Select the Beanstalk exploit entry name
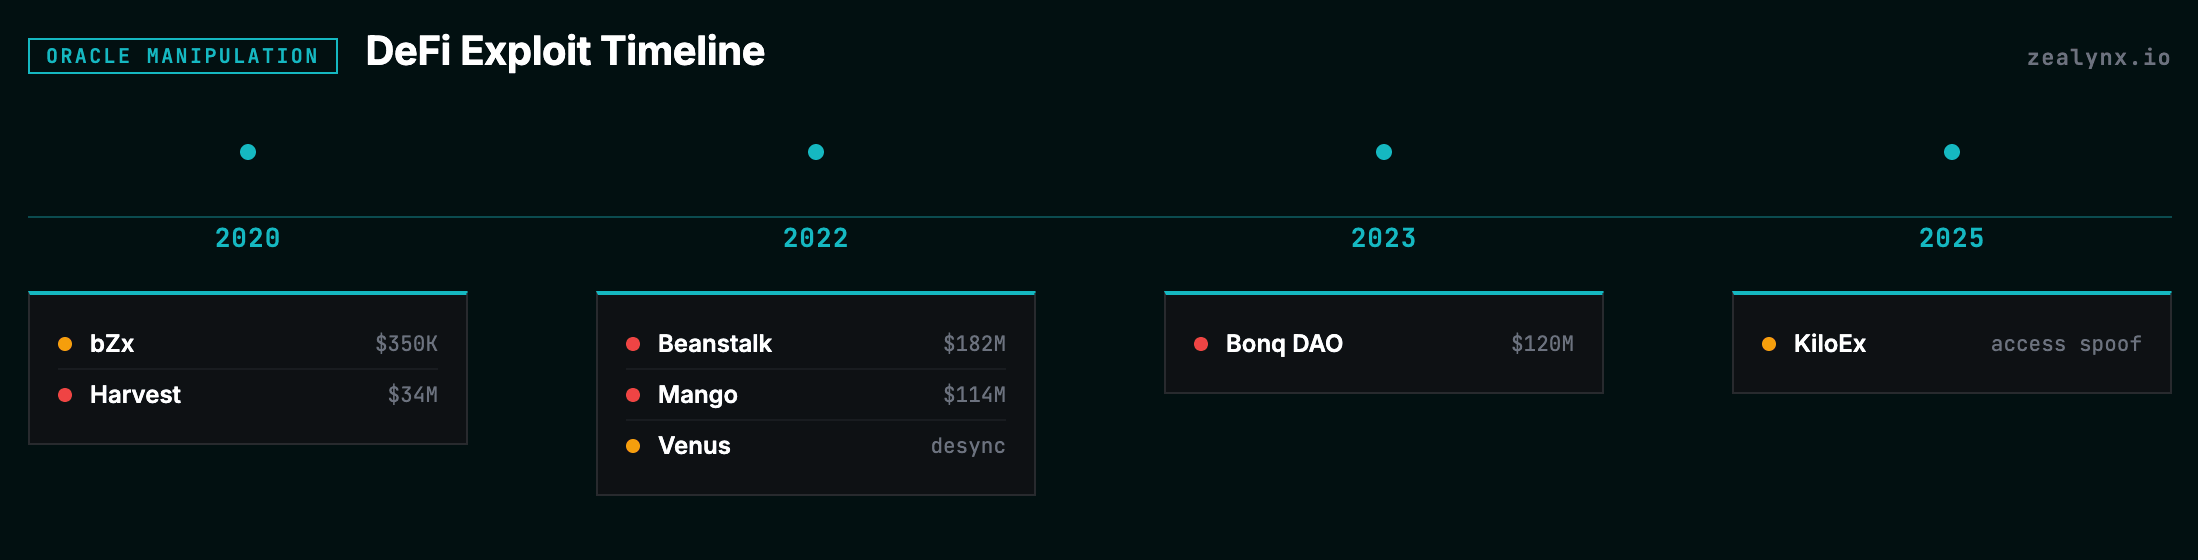2198x560 pixels. [x=715, y=344]
